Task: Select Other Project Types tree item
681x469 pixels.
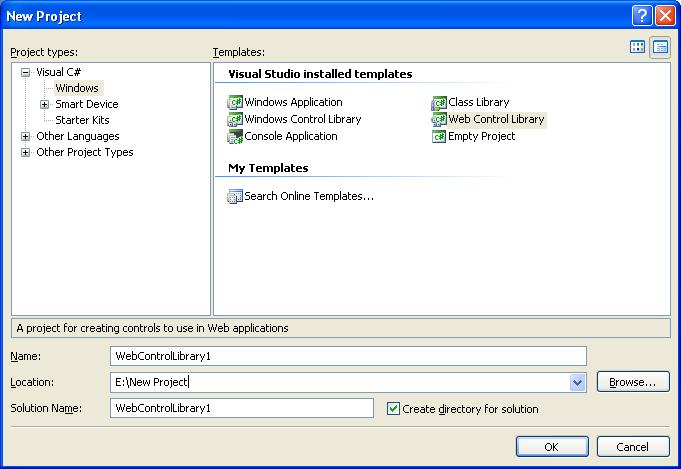Action: 85,152
